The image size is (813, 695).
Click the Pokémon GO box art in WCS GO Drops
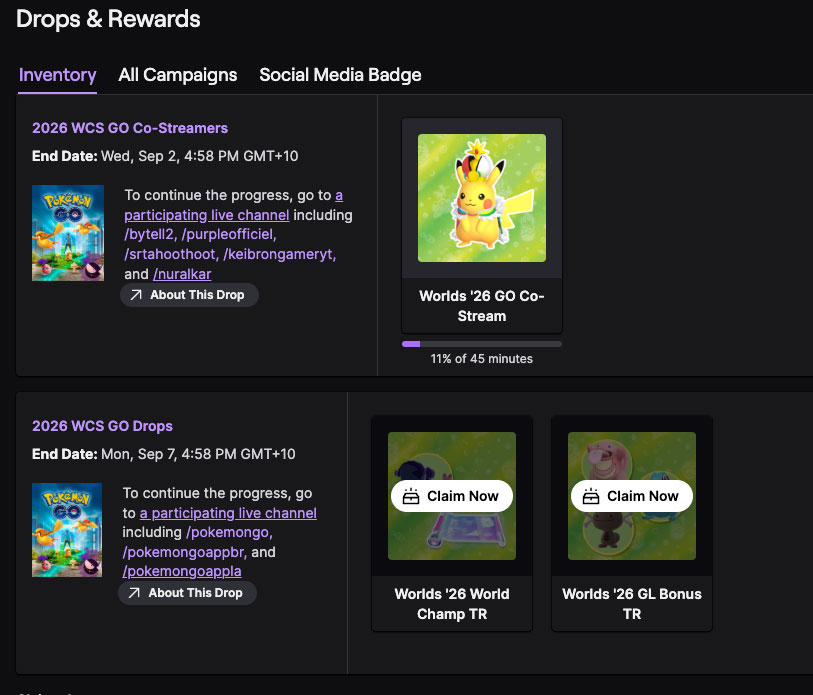[67, 530]
